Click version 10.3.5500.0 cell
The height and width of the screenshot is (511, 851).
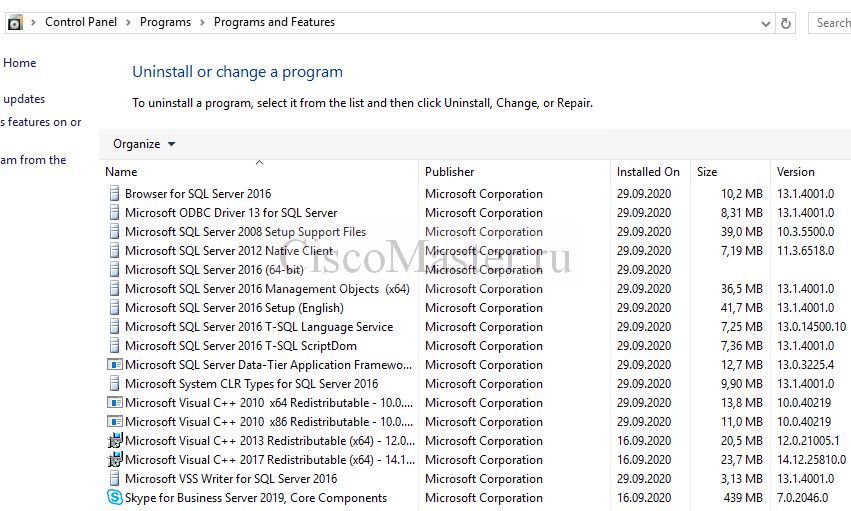(805, 232)
